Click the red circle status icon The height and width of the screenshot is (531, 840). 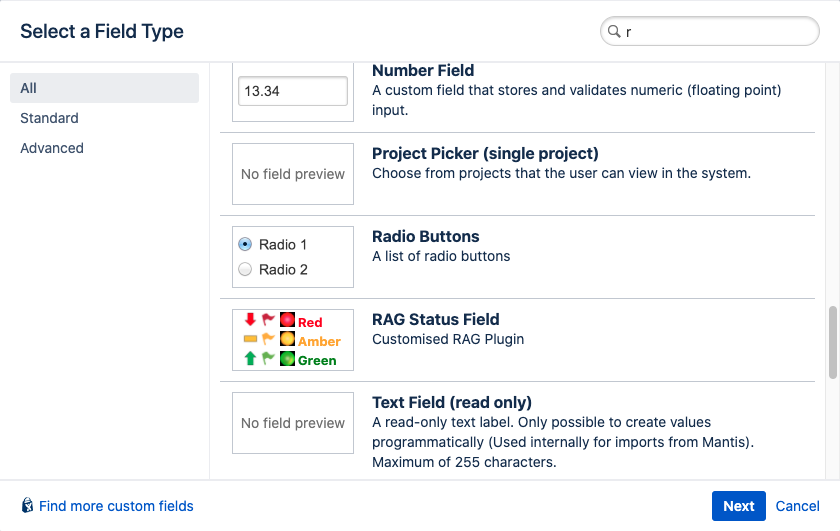tap(287, 320)
